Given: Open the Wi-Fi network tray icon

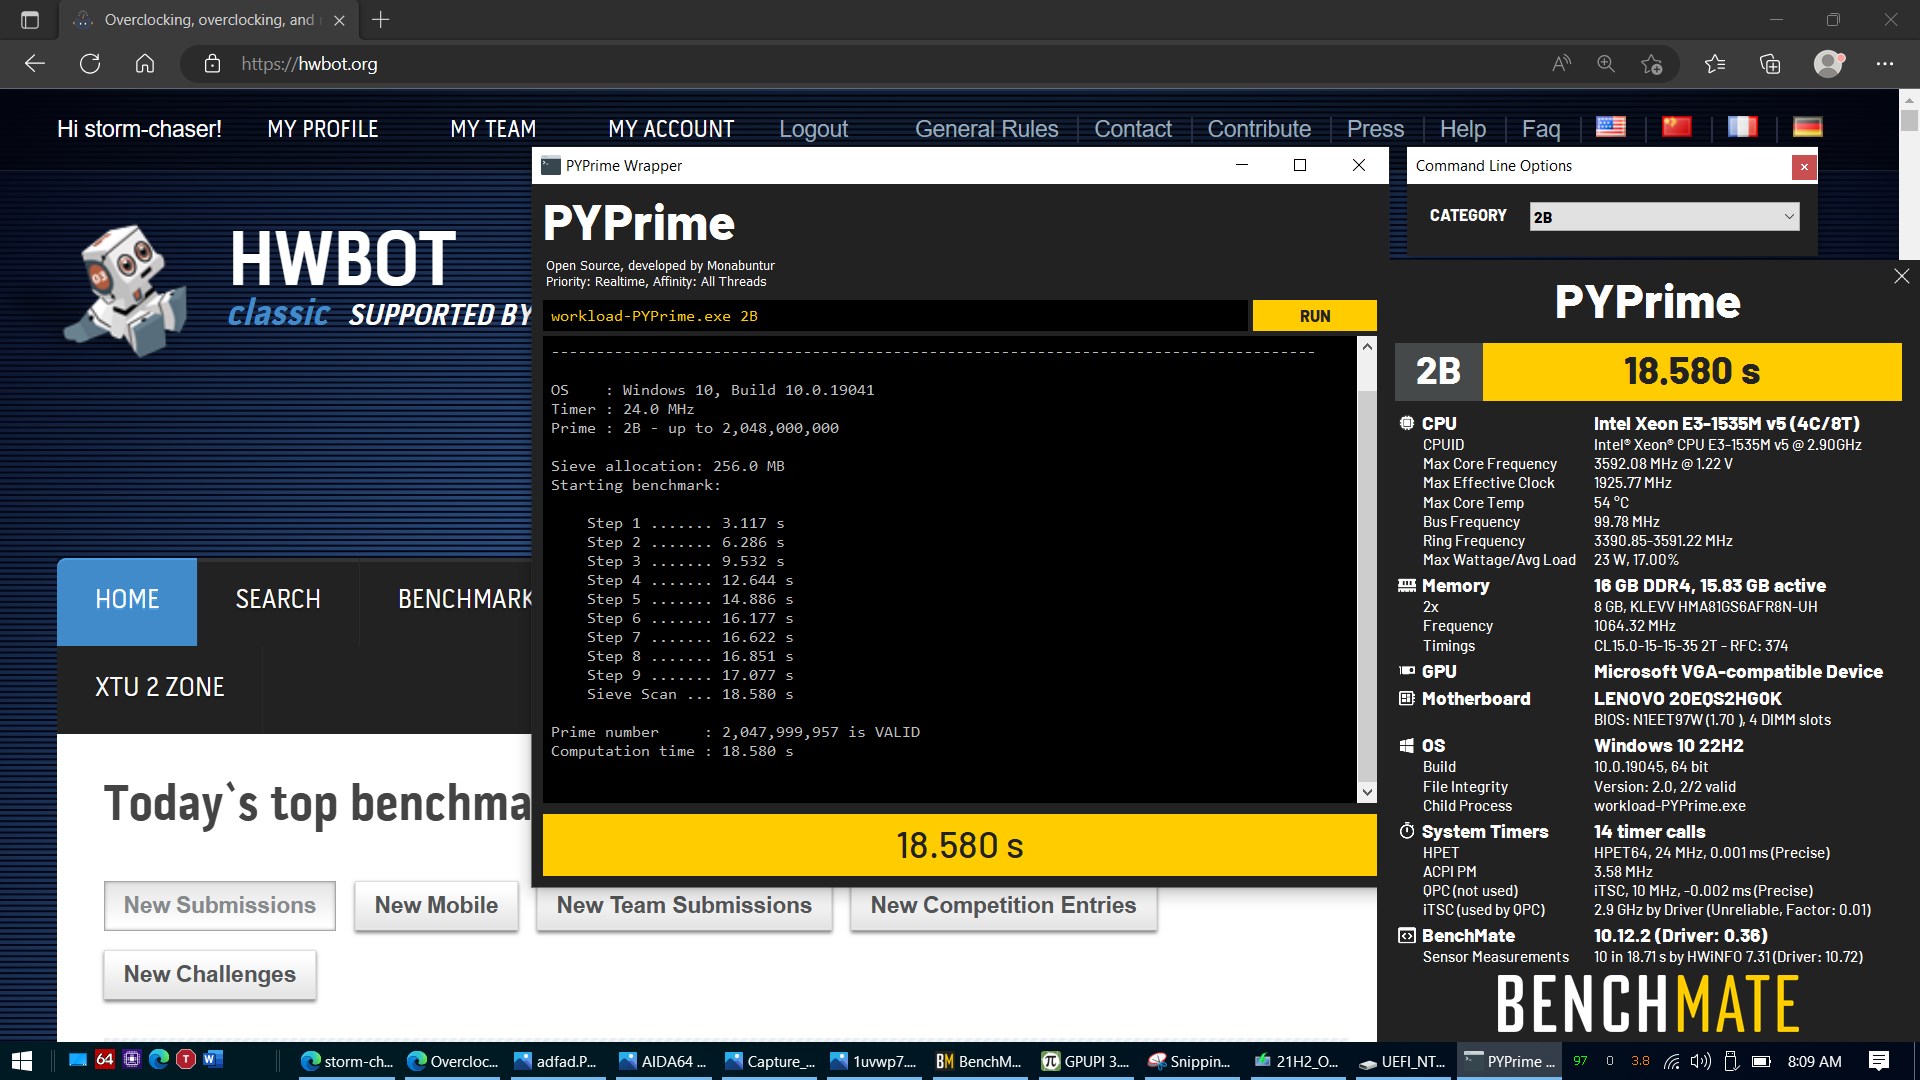Looking at the screenshot, I should (x=1670, y=1061).
